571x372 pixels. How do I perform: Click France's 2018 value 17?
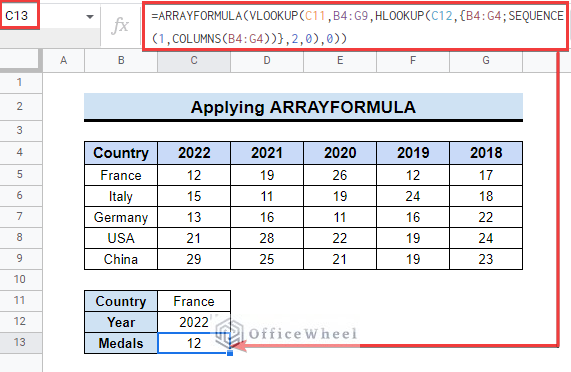(486, 175)
